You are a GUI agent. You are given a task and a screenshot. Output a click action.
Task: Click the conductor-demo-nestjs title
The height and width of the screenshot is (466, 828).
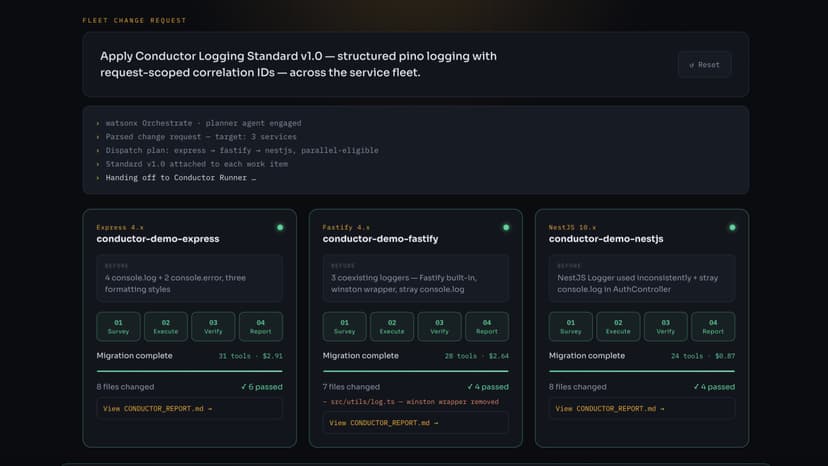(x=606, y=239)
